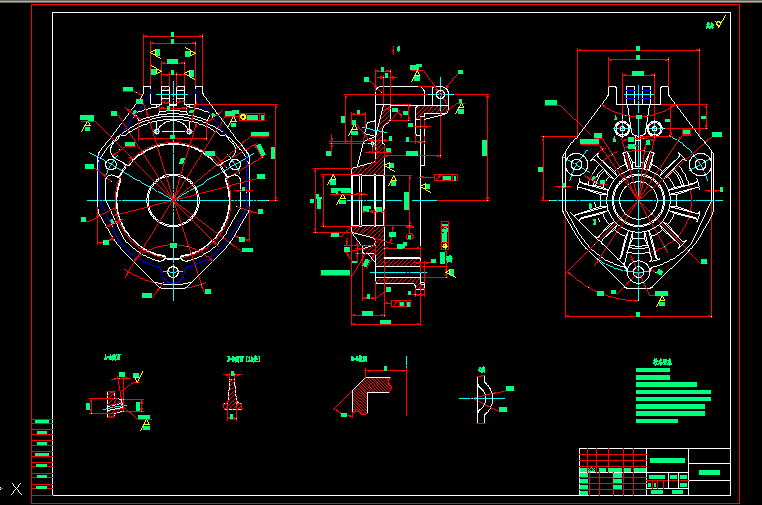This screenshot has height=505, width=762.
Task: Click the bottom mounting hole of right view
Action: pos(637,272)
